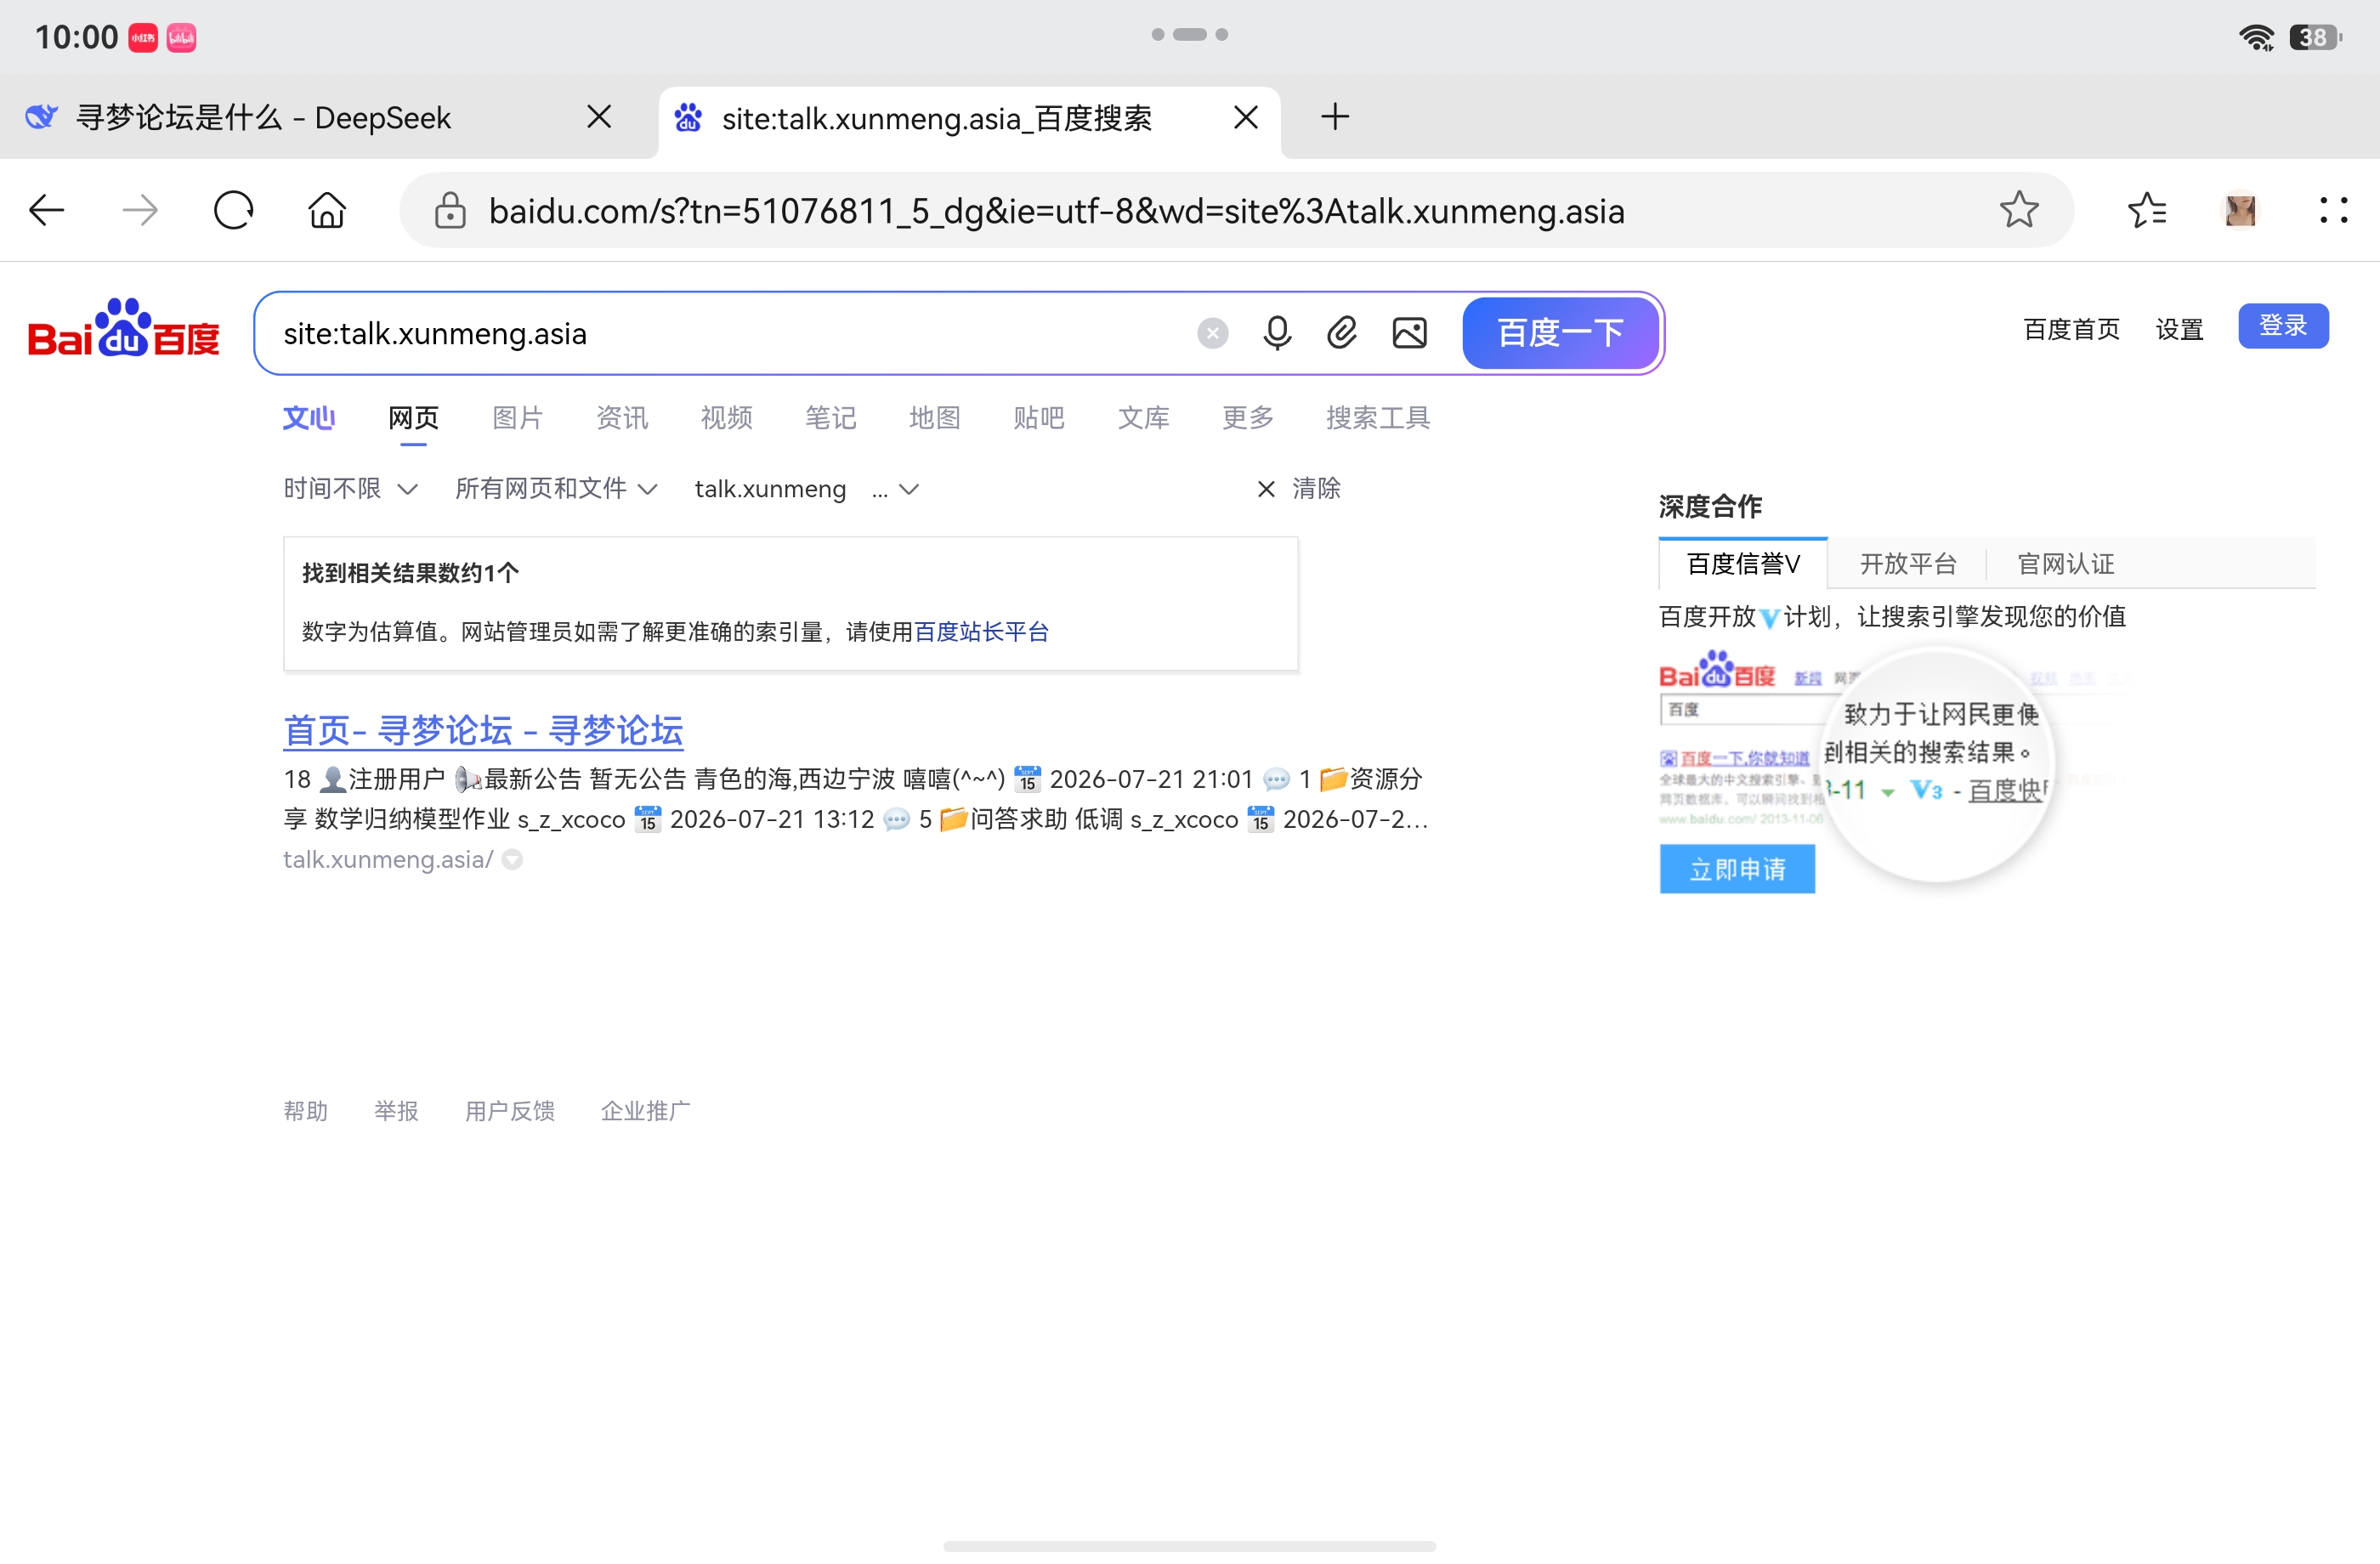
Task: Open 企业推广 footer link
Action: pyautogui.click(x=645, y=1111)
